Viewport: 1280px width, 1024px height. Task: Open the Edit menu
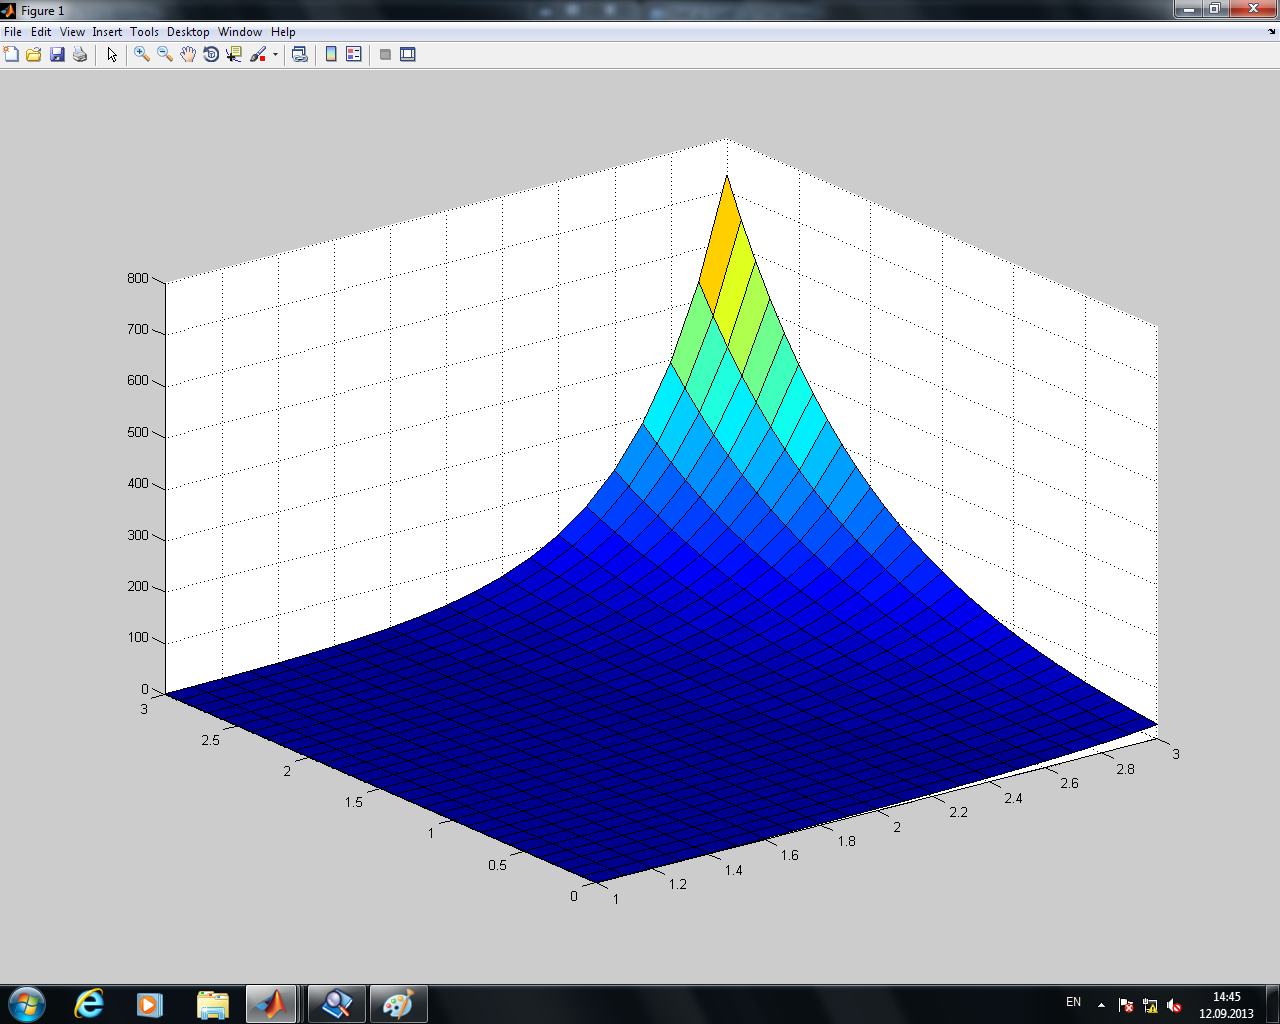coord(41,32)
